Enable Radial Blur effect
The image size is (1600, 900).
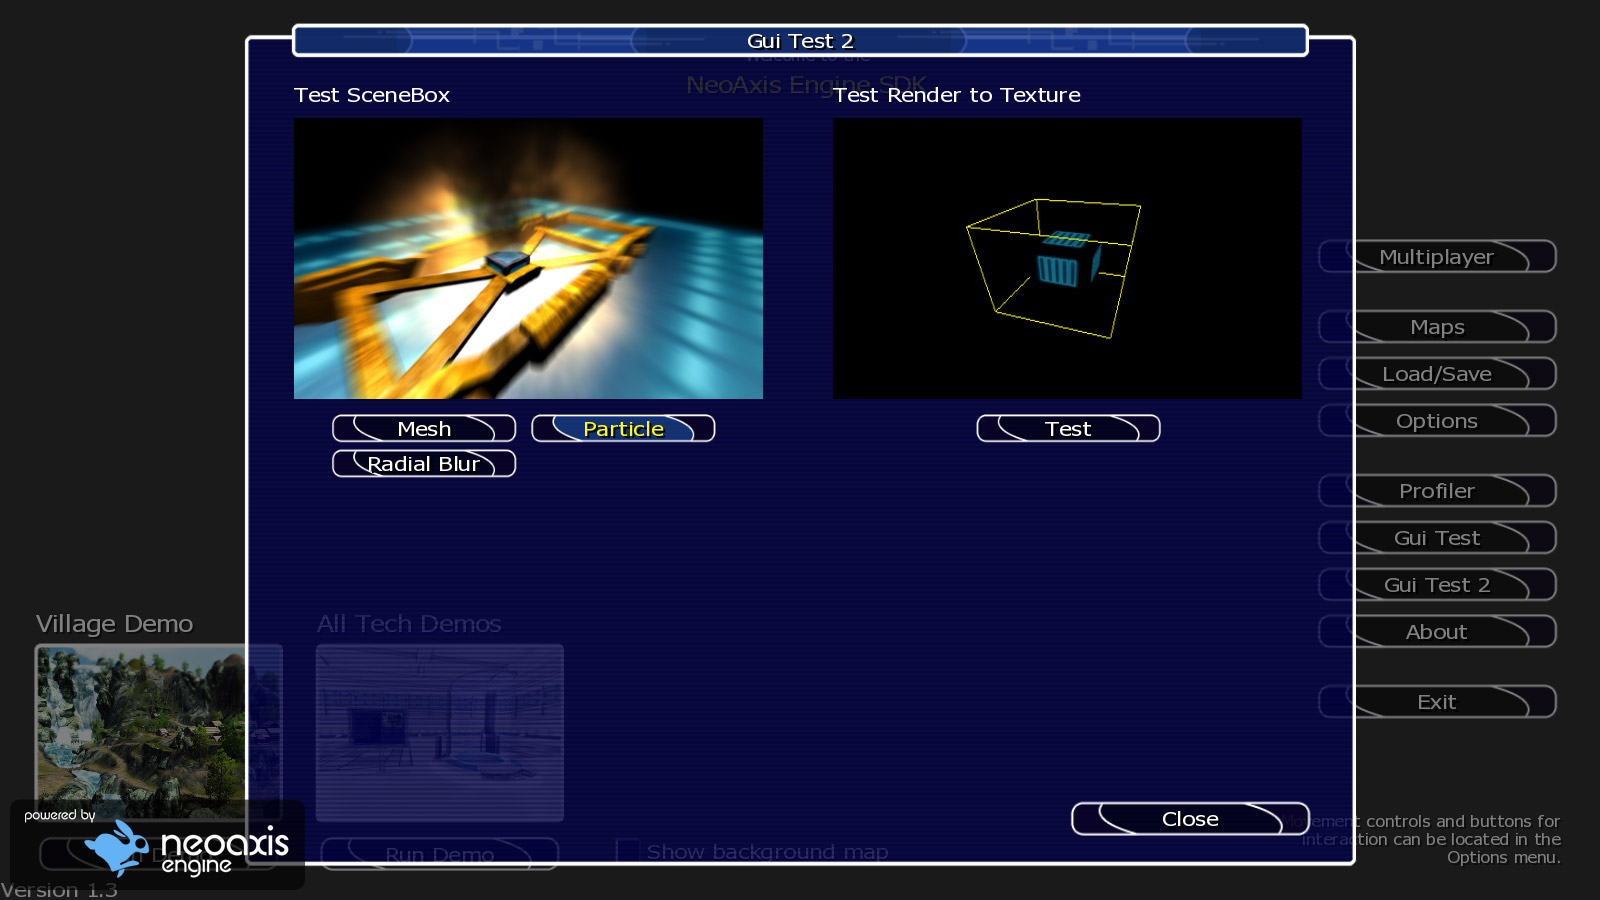[423, 463]
